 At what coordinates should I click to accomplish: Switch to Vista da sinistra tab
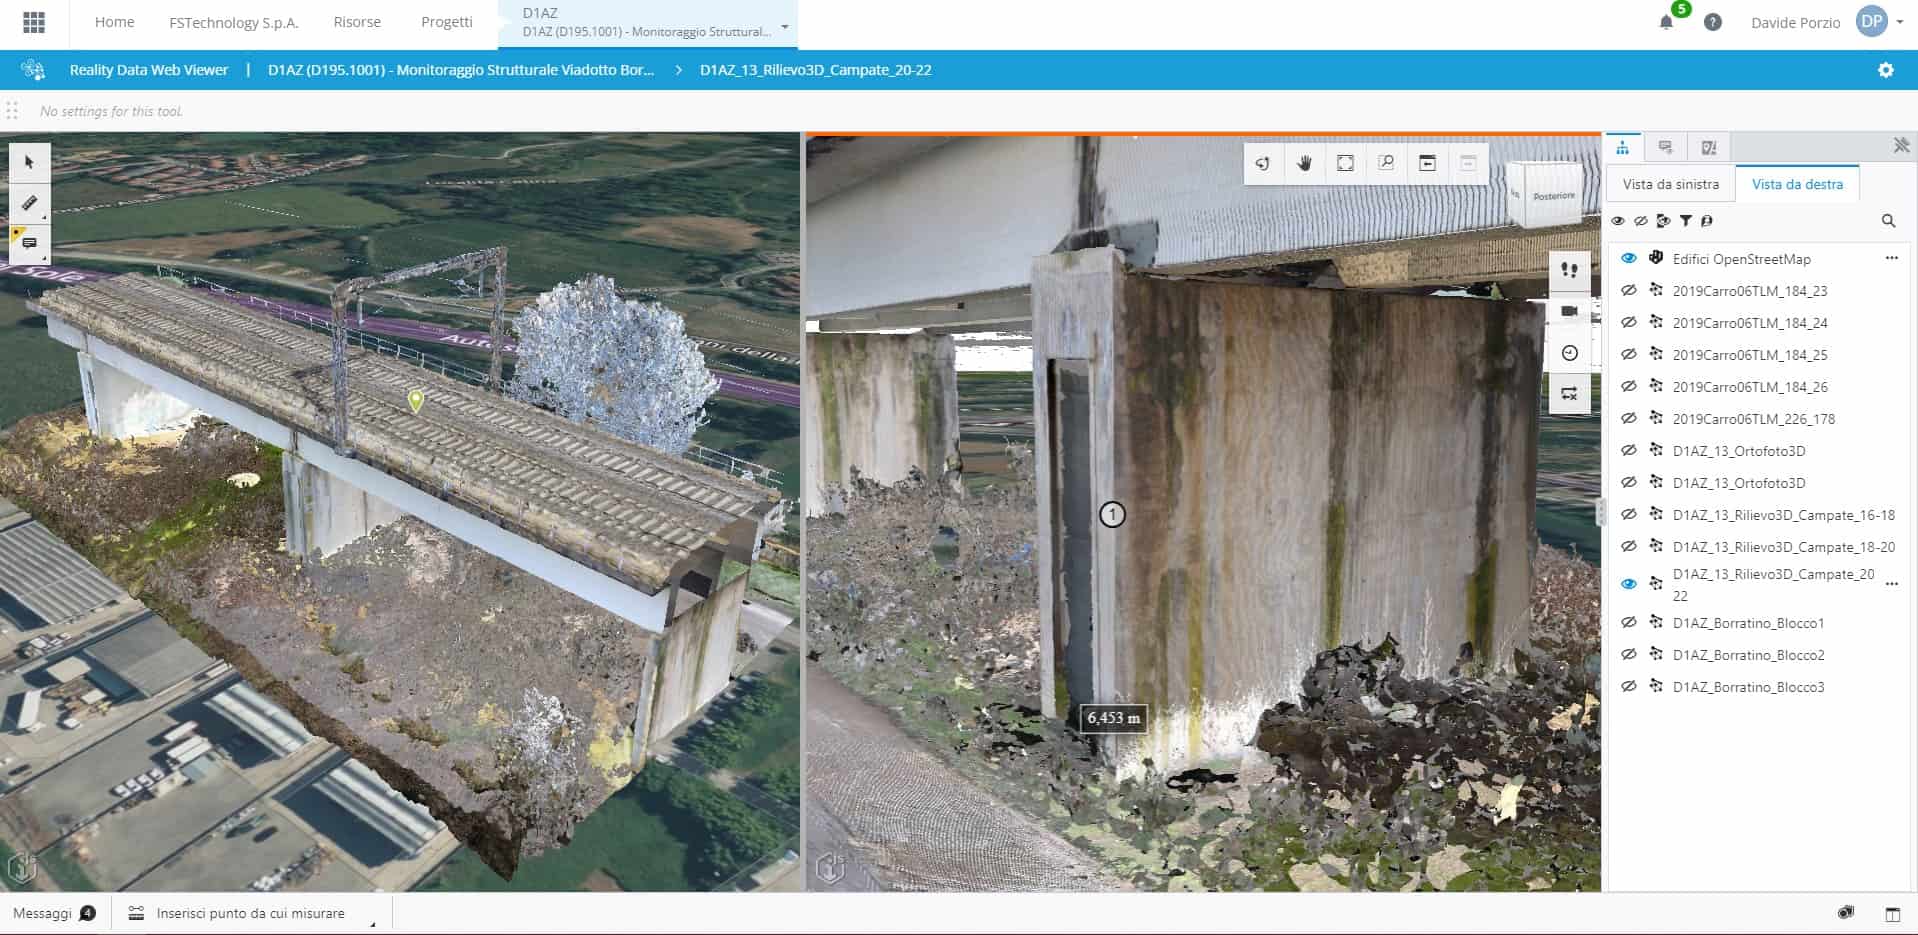(1670, 184)
